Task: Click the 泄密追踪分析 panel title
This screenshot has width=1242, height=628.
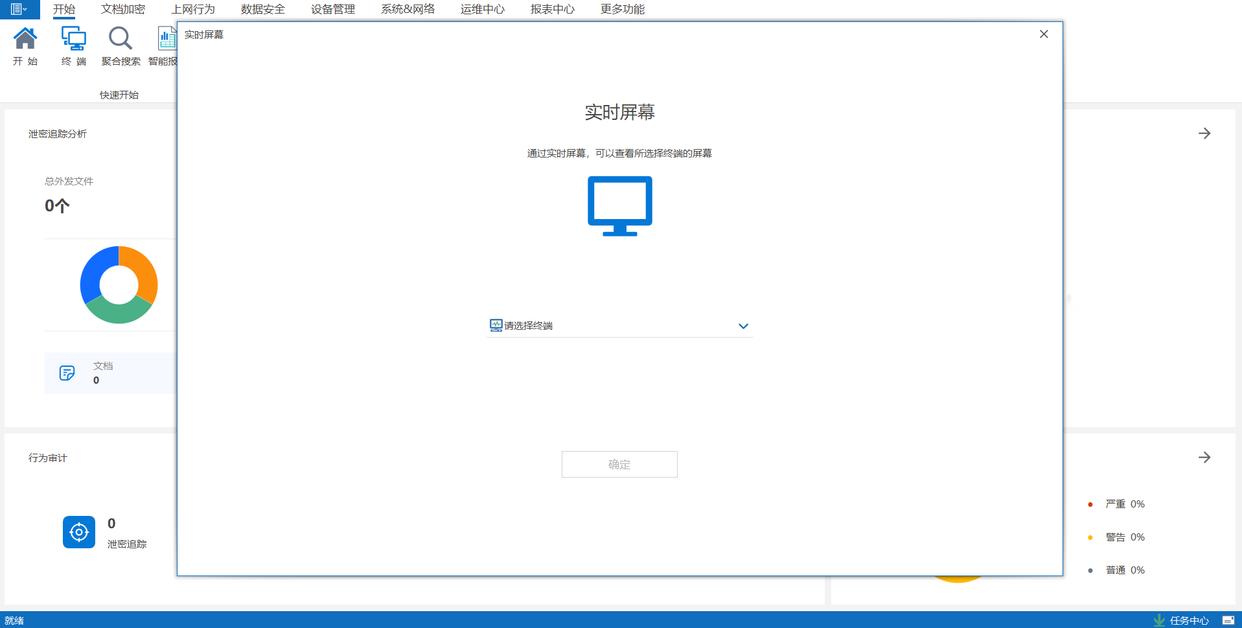Action: [57, 134]
